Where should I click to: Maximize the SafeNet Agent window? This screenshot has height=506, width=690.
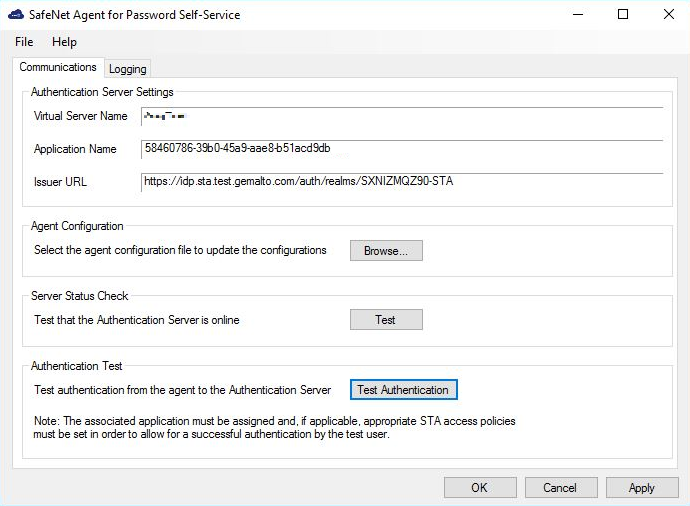(623, 15)
